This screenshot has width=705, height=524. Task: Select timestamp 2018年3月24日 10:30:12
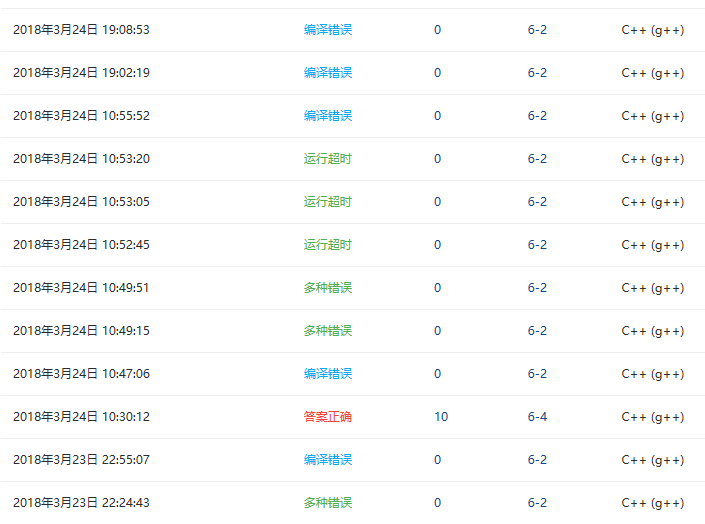pyautogui.click(x=81, y=417)
